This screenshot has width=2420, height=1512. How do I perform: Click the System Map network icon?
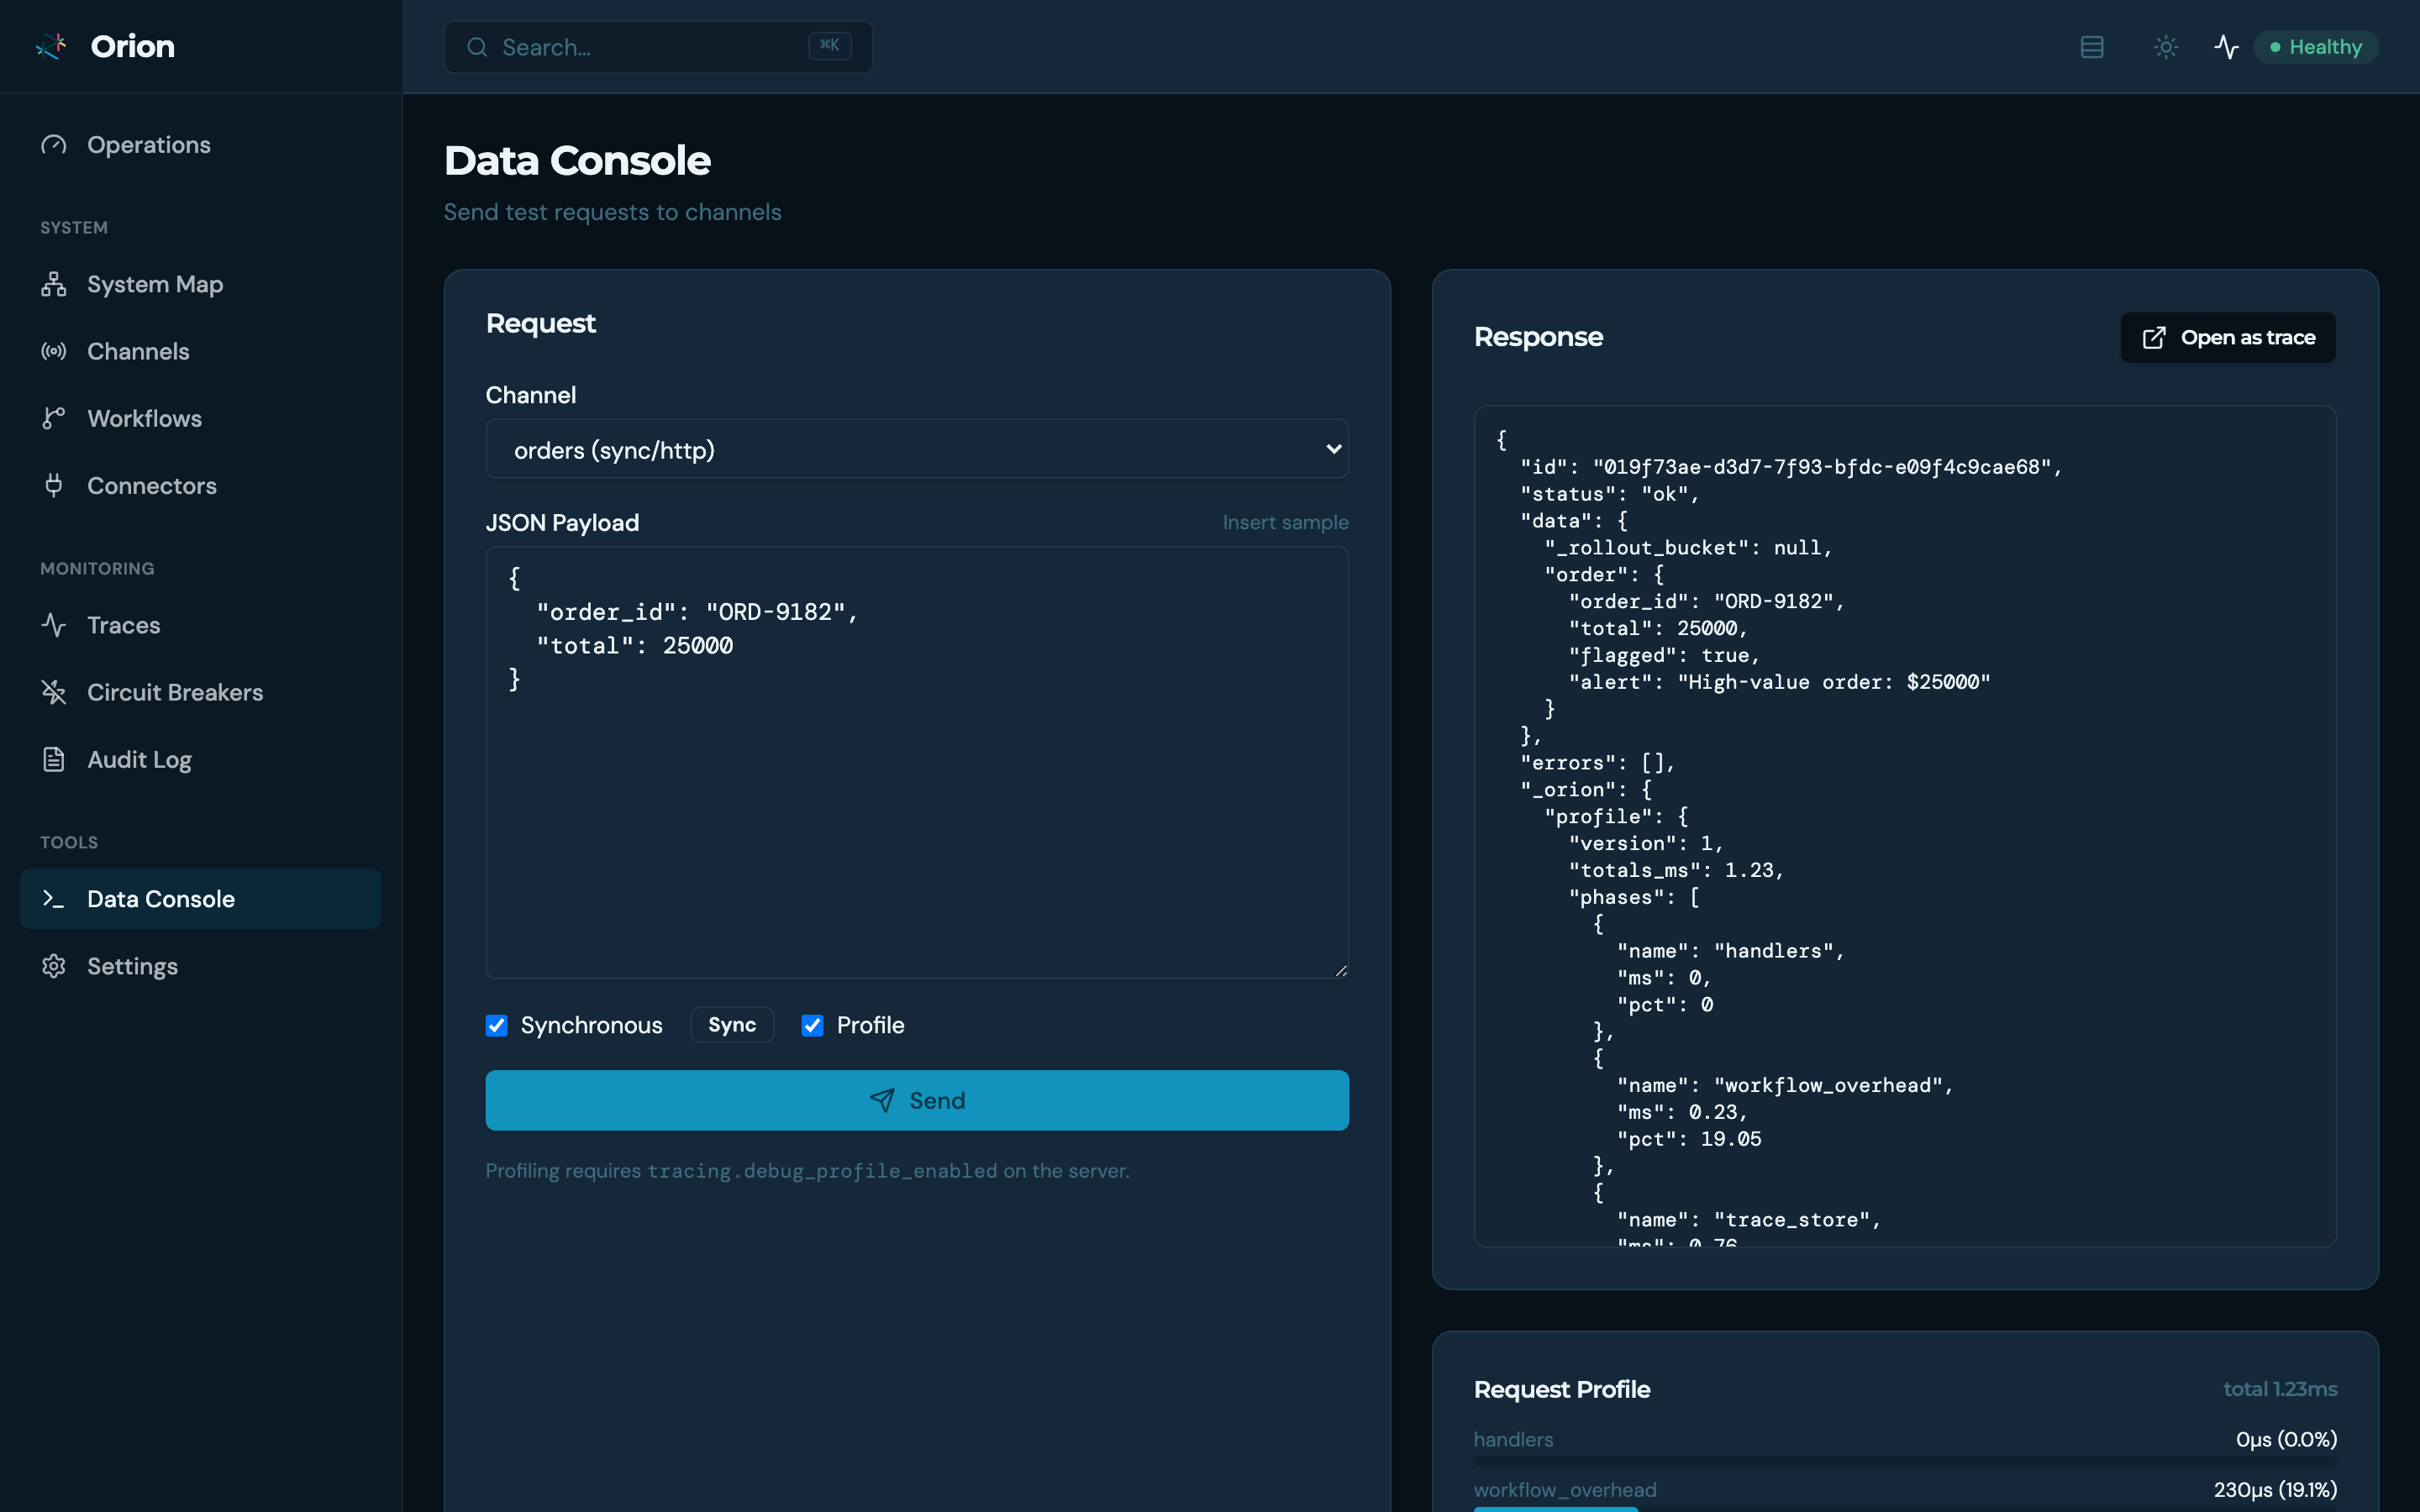54,284
